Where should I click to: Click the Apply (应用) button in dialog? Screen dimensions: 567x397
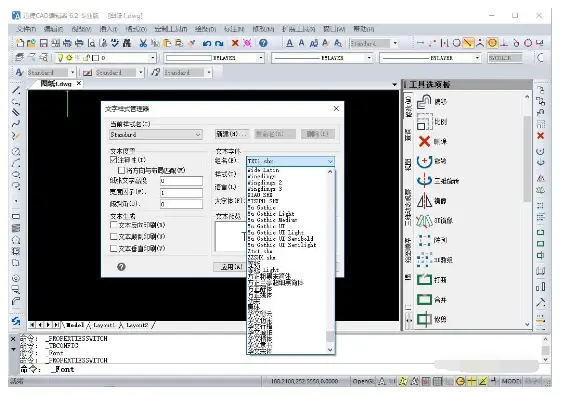(231, 267)
